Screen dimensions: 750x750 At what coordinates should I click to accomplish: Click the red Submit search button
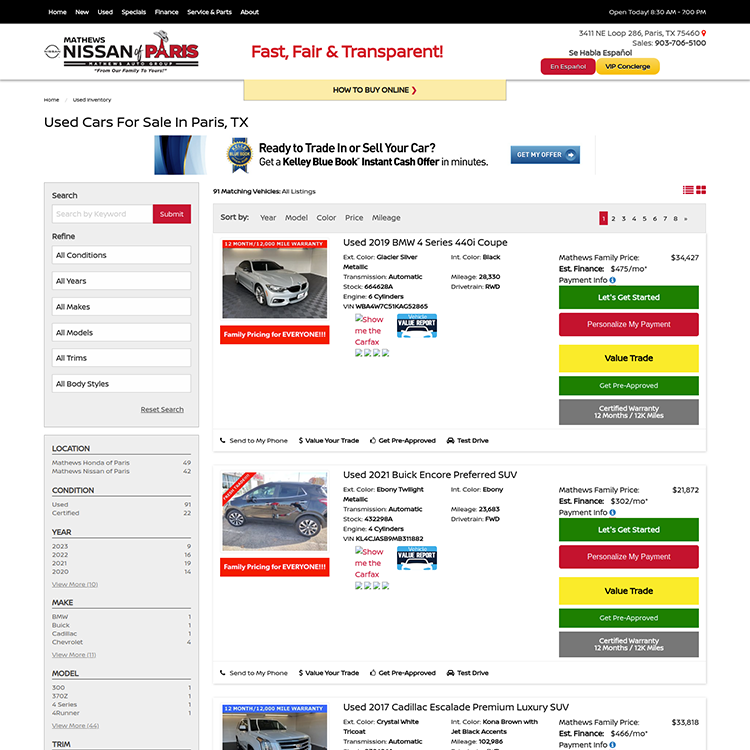pyautogui.click(x=172, y=214)
